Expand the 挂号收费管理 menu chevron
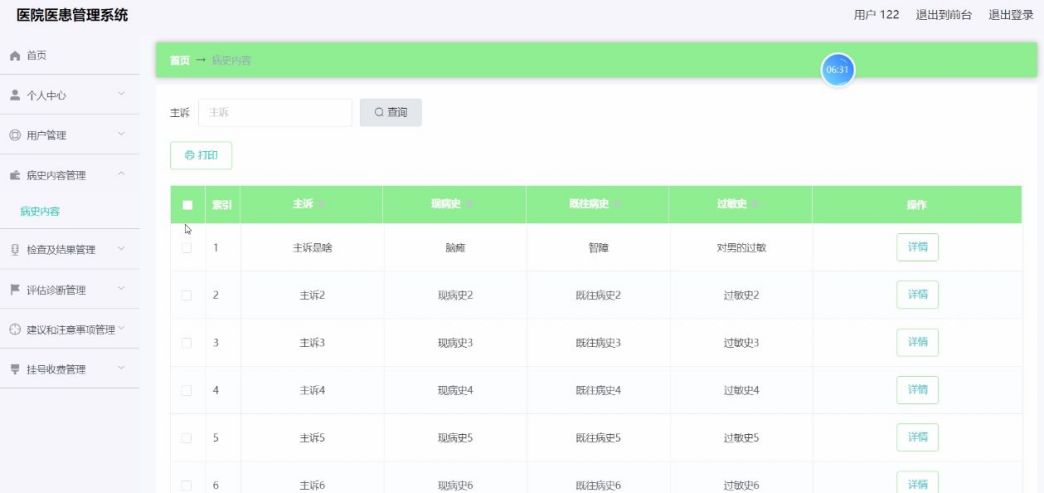The width and height of the screenshot is (1044, 493). (x=121, y=368)
